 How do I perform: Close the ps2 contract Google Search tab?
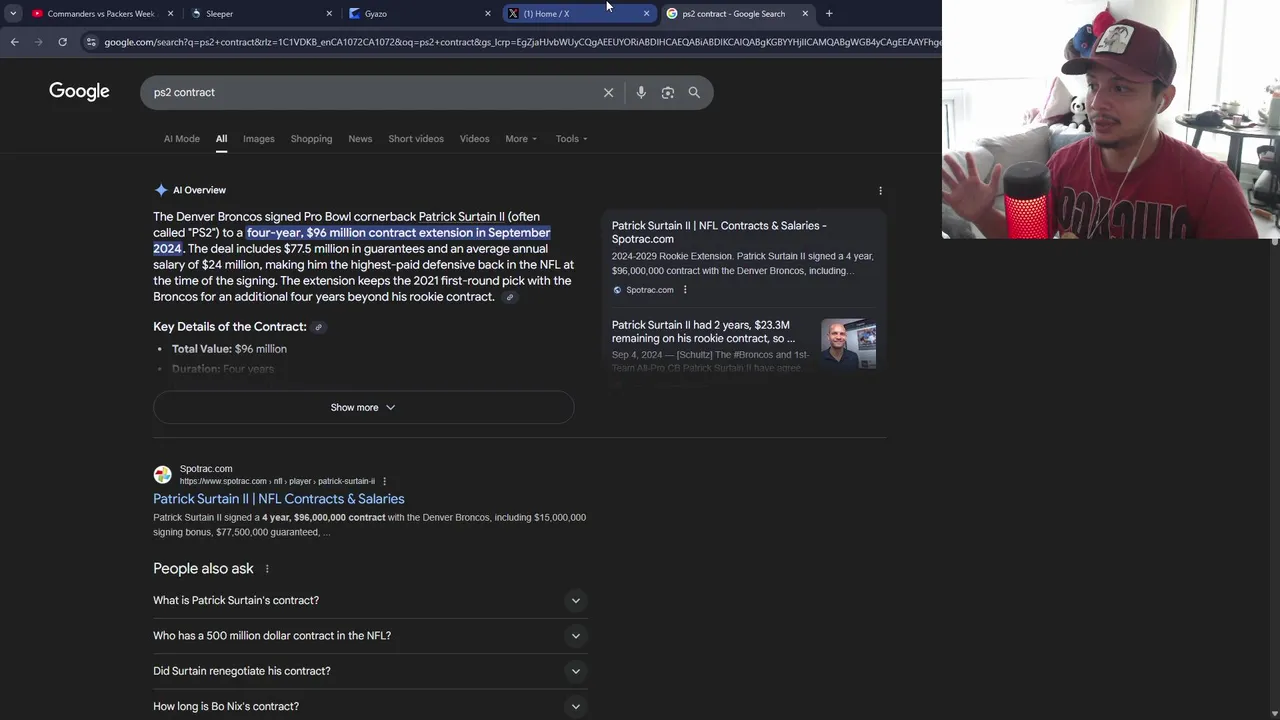(x=805, y=13)
